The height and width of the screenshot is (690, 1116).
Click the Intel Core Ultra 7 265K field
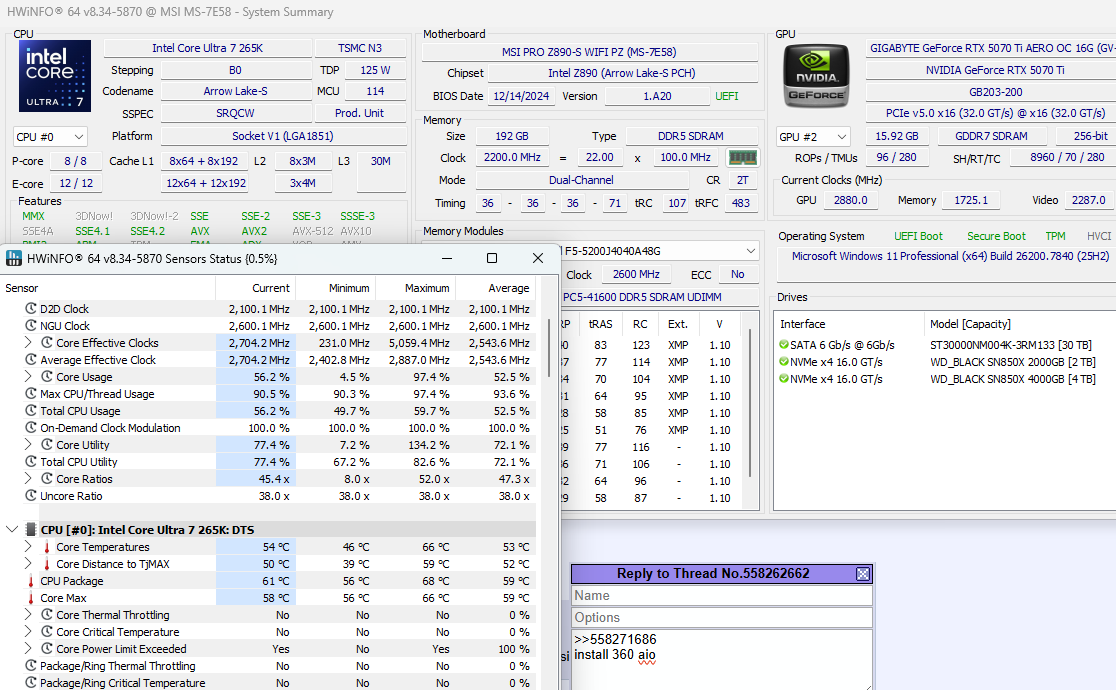pyautogui.click(x=207, y=48)
